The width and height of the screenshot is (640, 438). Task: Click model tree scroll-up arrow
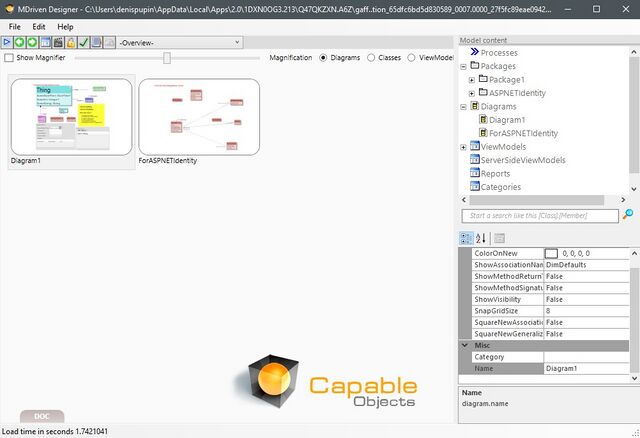633,52
